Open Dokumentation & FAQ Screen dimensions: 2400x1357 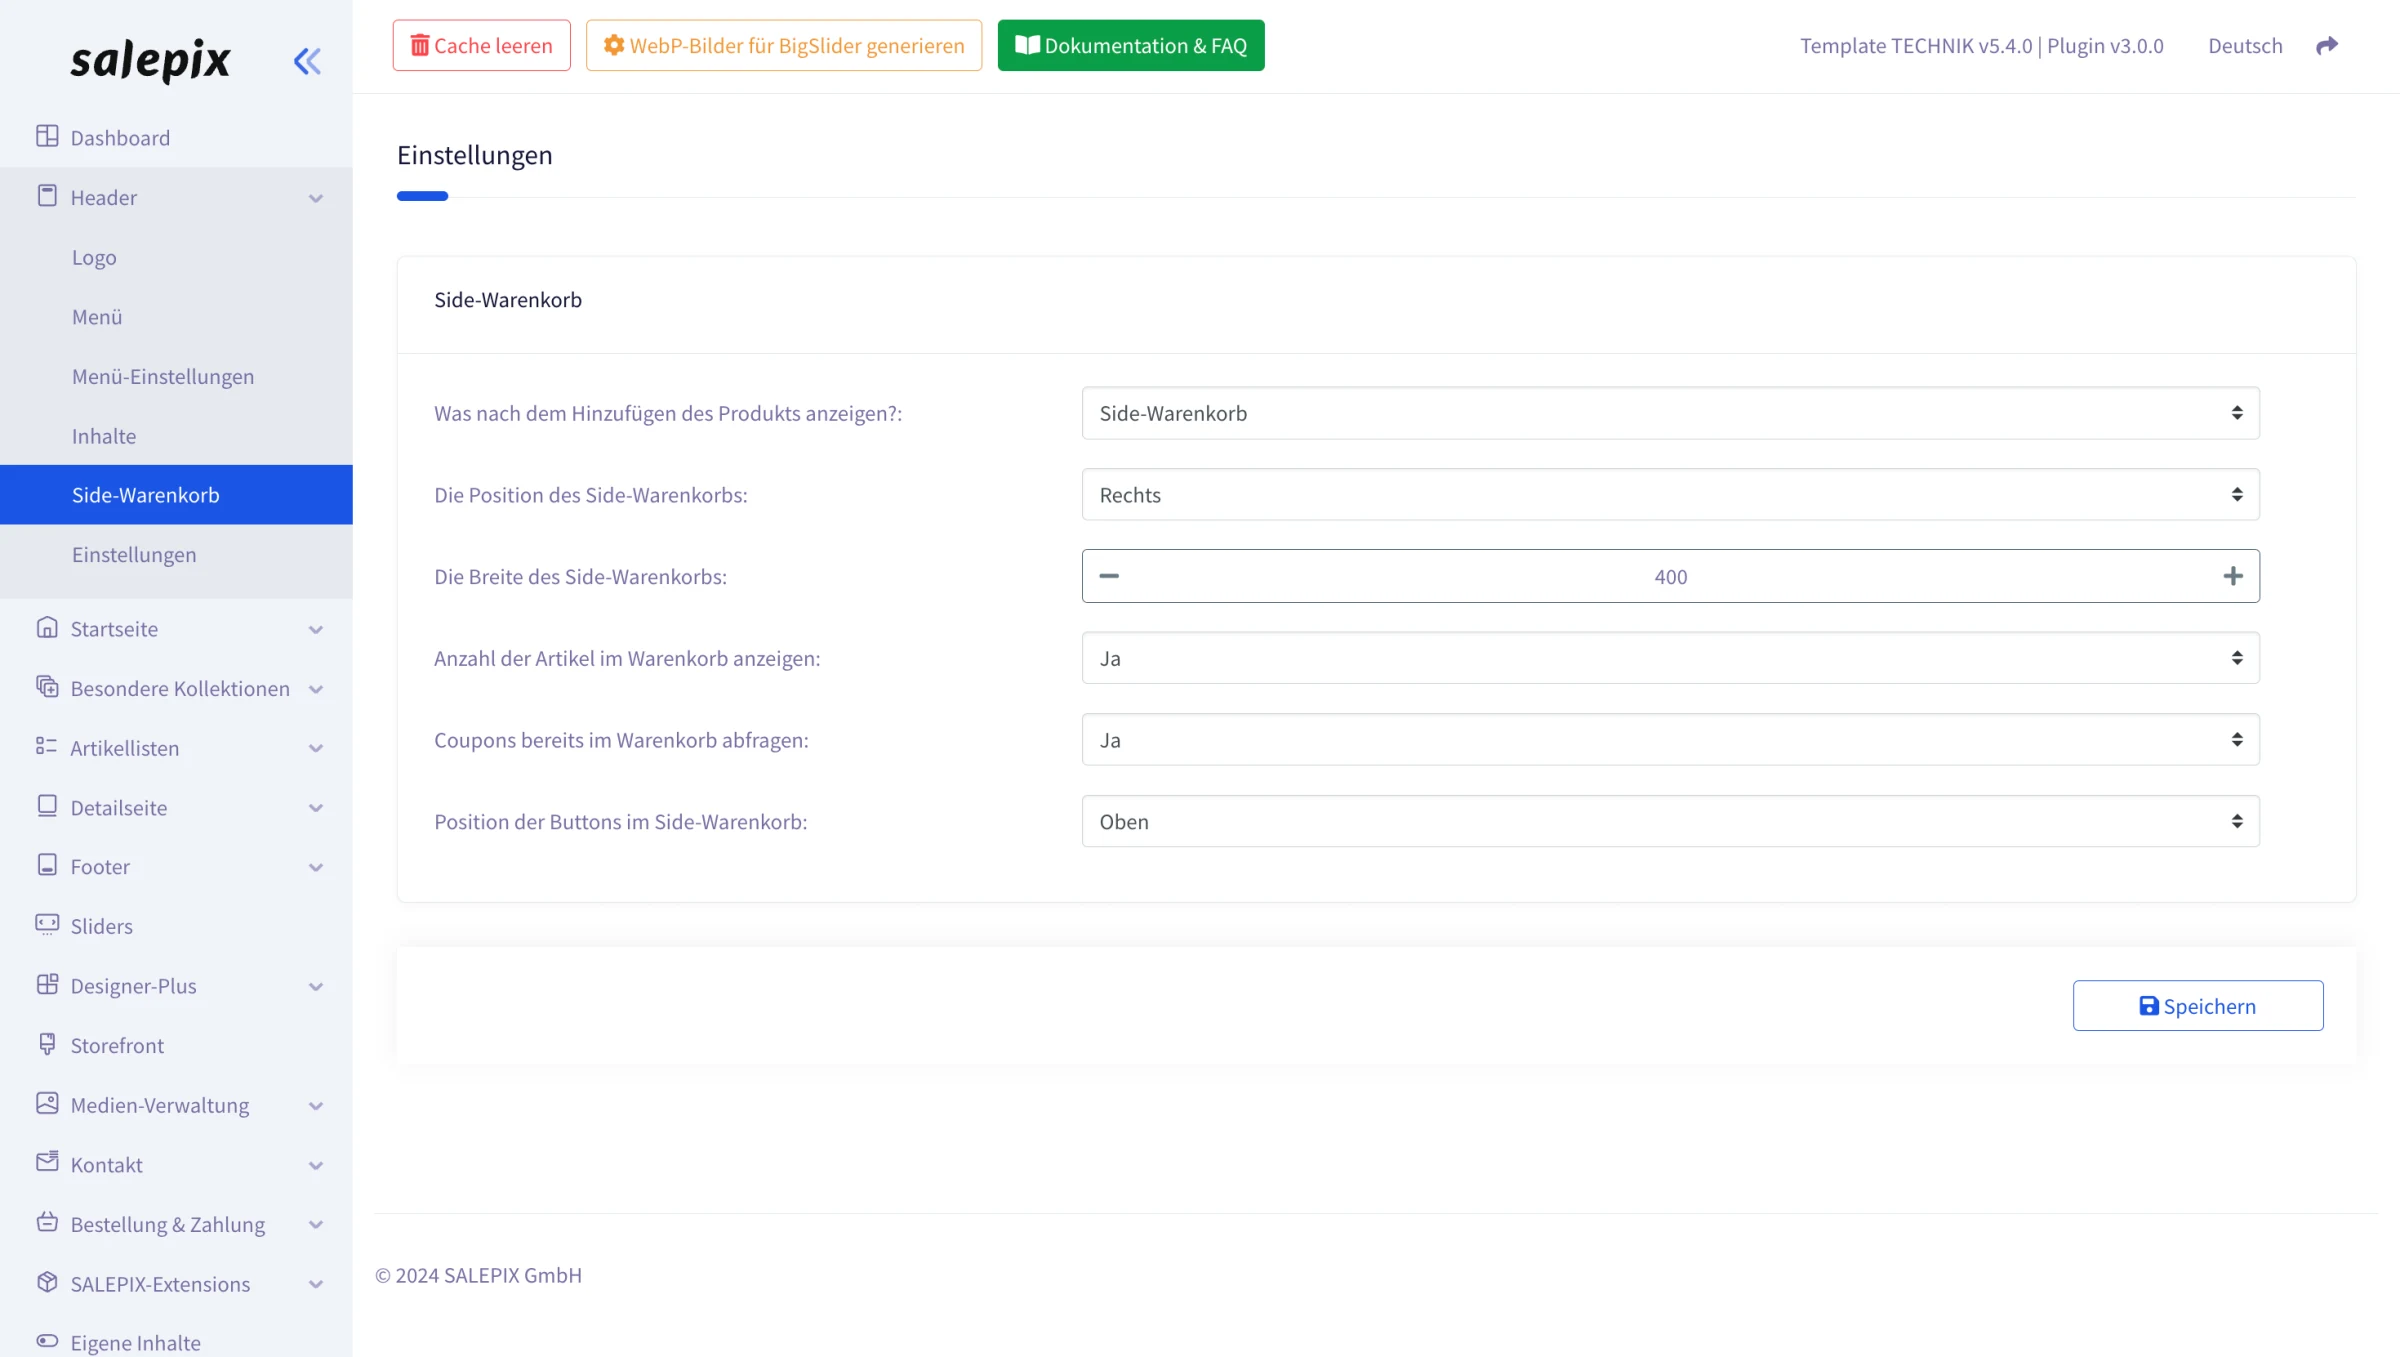click(x=1131, y=45)
